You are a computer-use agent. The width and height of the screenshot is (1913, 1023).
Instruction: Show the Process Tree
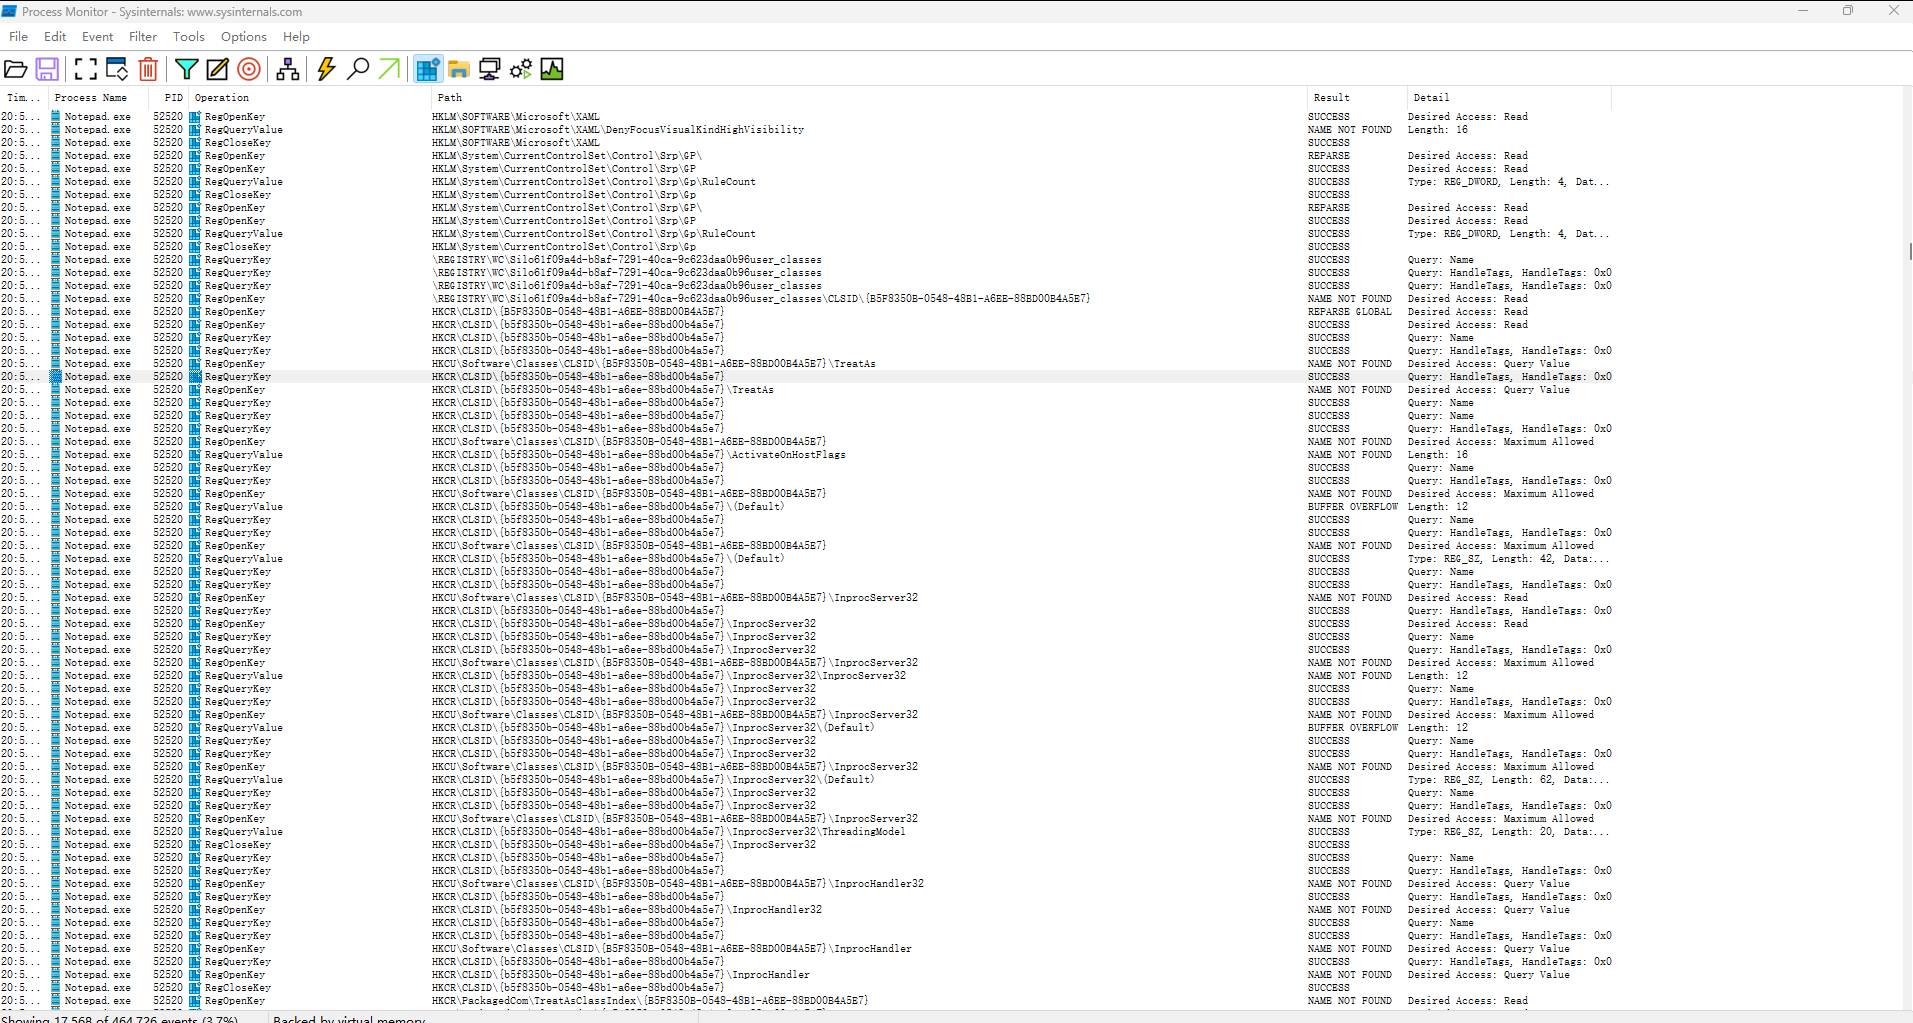point(288,69)
